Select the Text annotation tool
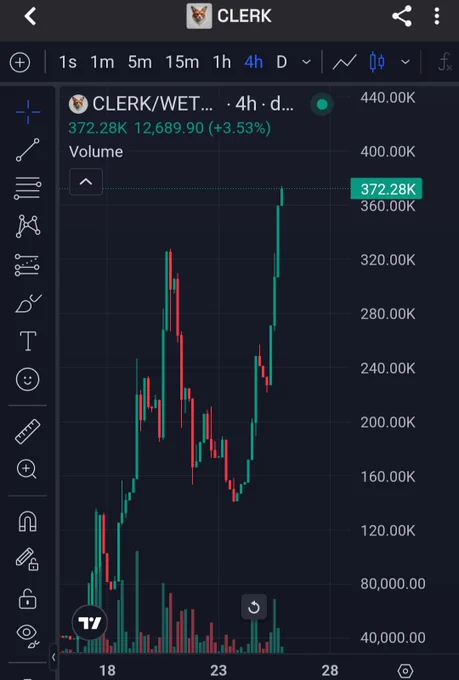Screen dimensions: 459x680 coord(28,341)
